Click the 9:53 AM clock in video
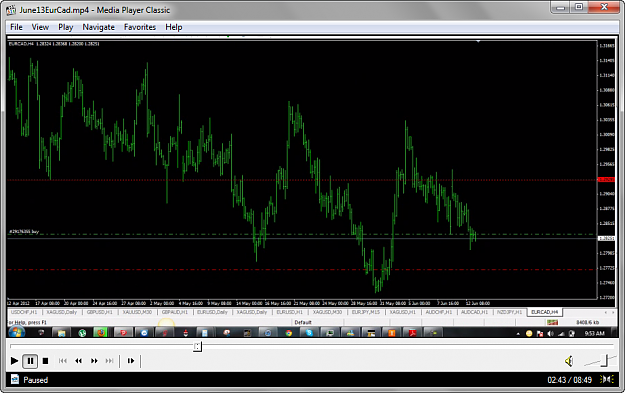The image size is (625, 393). [x=594, y=333]
